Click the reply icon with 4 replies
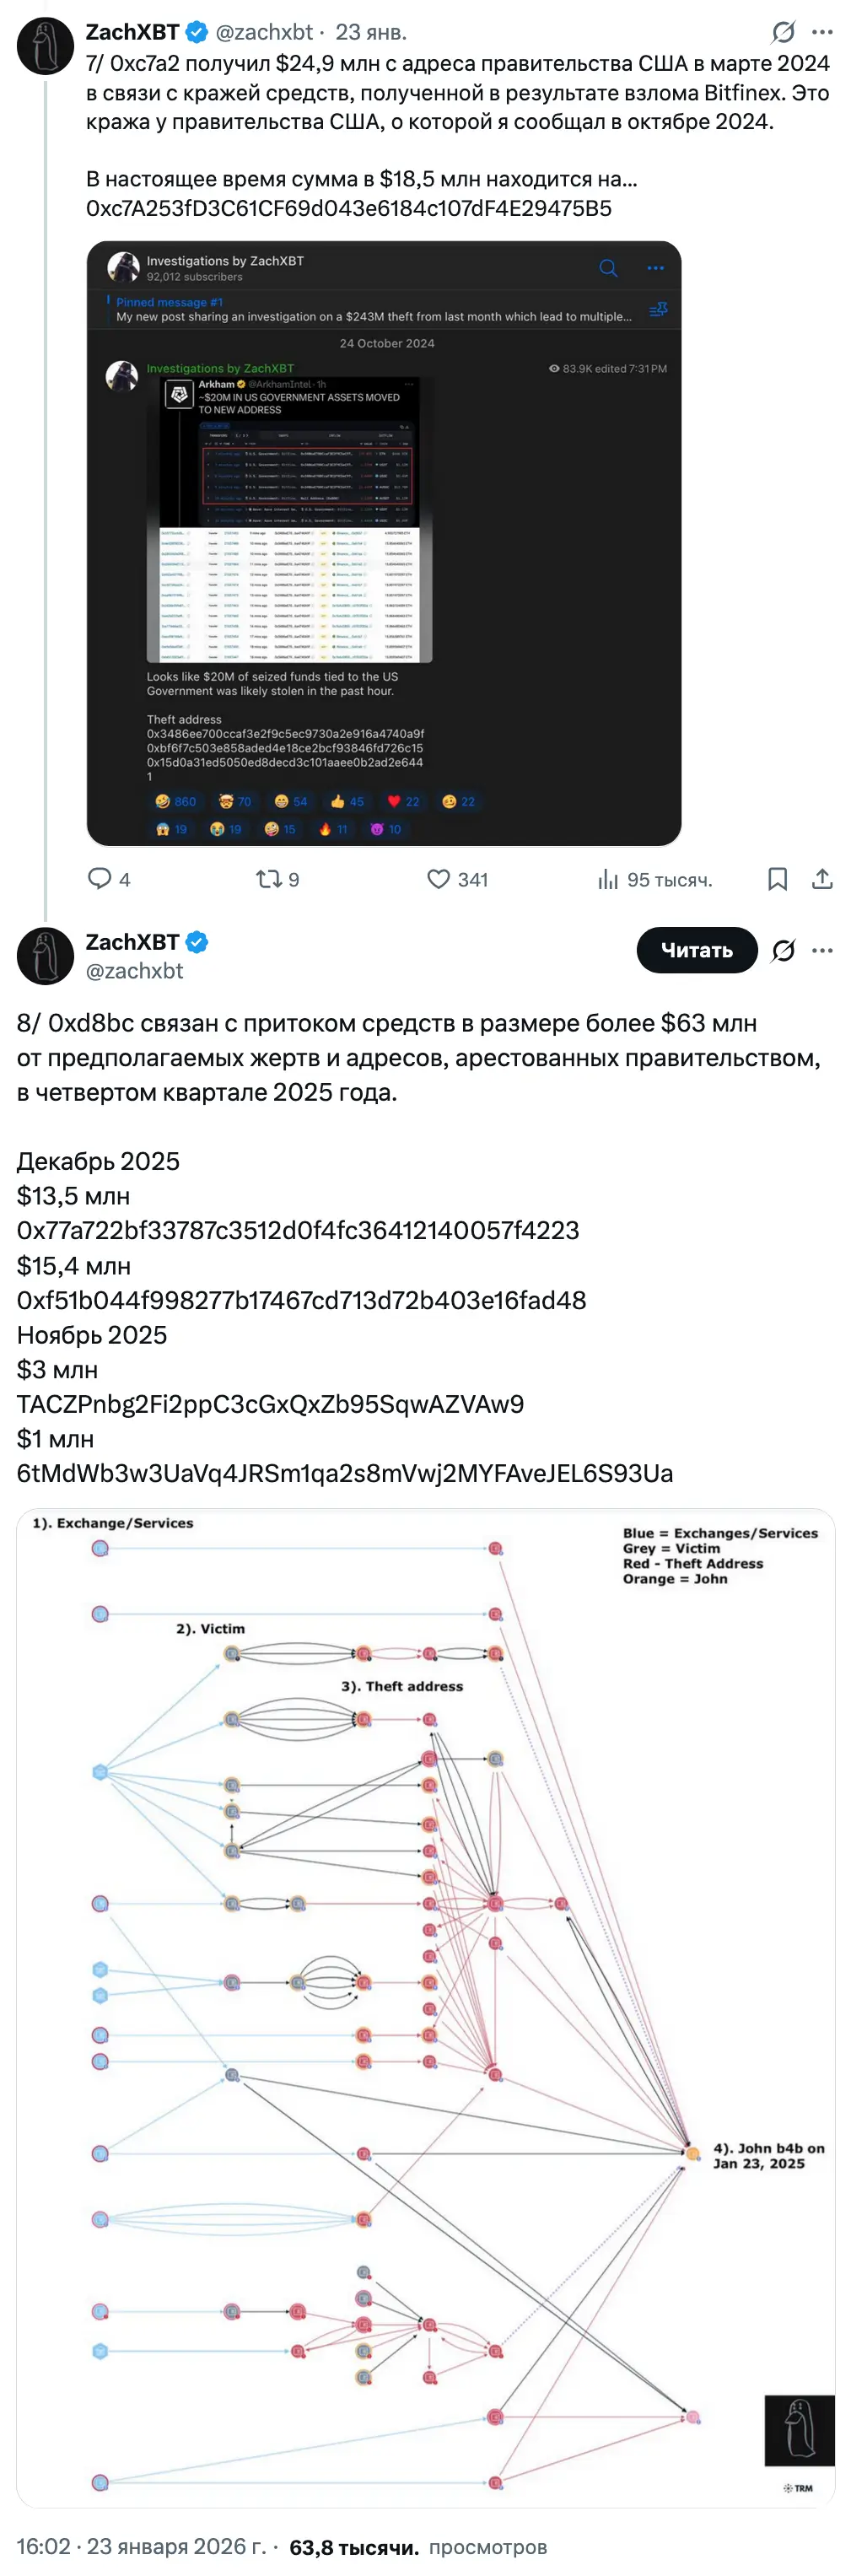Viewport: 851px width, 2576px height. [100, 879]
